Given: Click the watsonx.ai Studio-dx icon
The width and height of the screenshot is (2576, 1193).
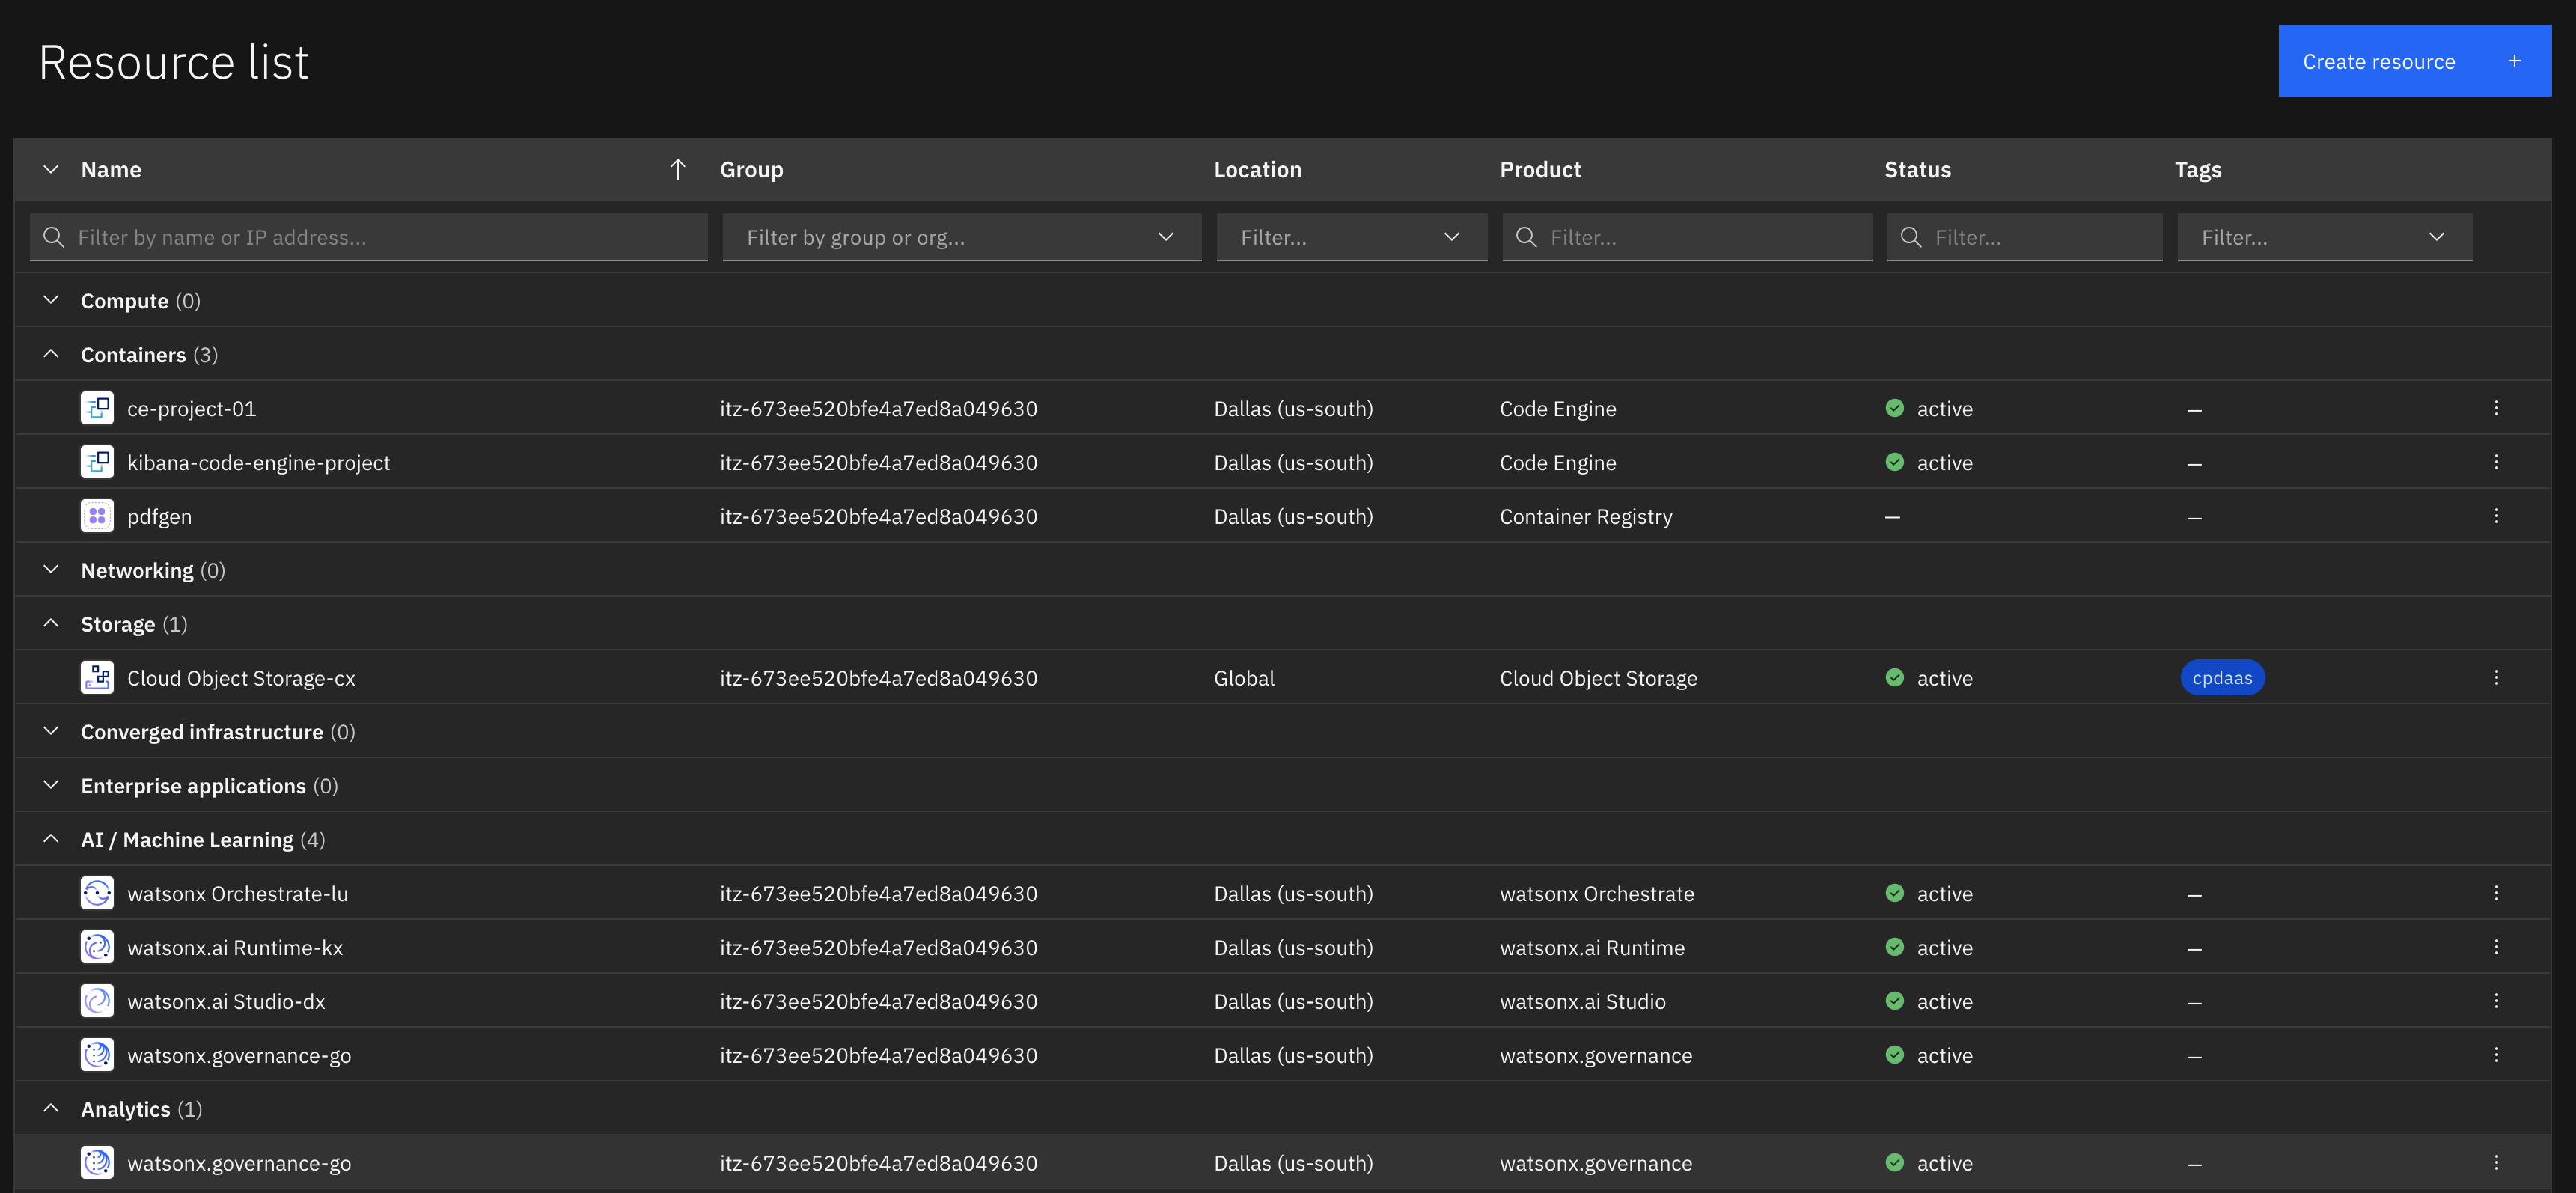Looking at the screenshot, I should 97,1001.
